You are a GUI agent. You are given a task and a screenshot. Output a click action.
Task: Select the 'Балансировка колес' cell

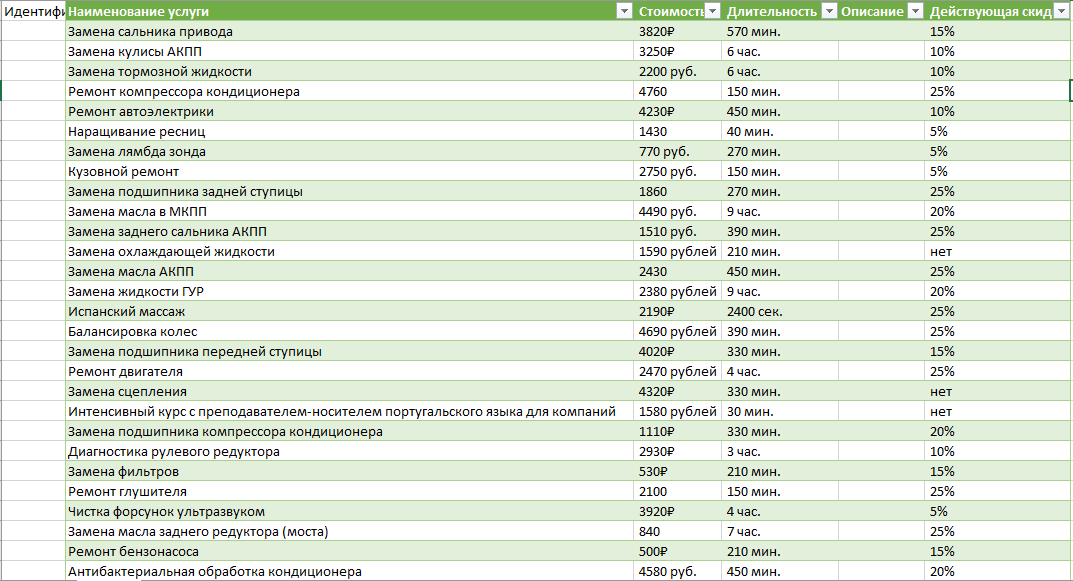[x=350, y=331]
